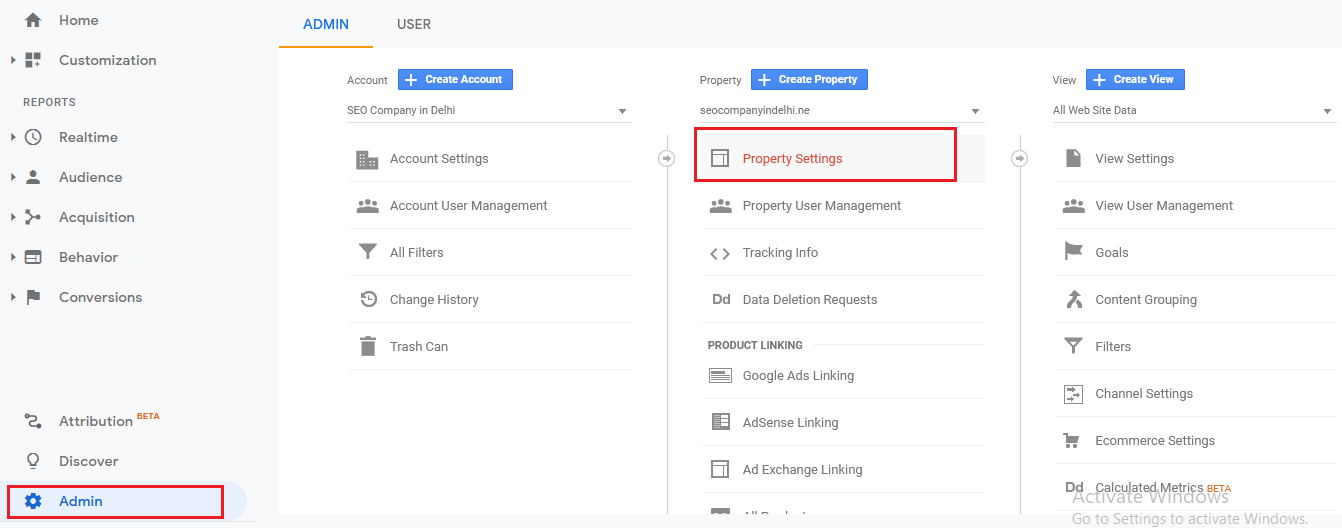Viewport: 1342px width, 528px height.
Task: Click the Content Grouping icon
Action: coord(1073,299)
